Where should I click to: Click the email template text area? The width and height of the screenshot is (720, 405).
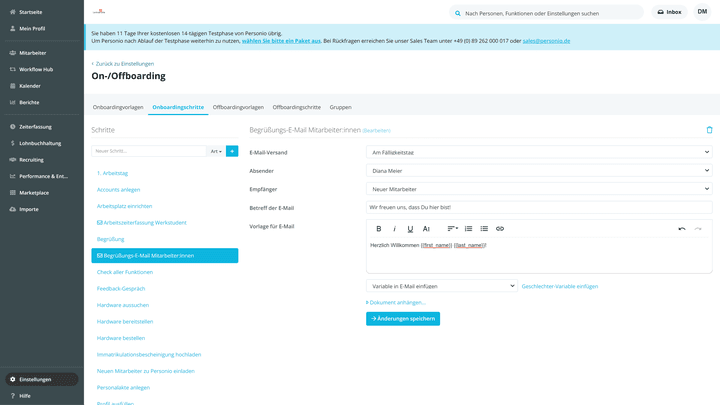pos(539,255)
